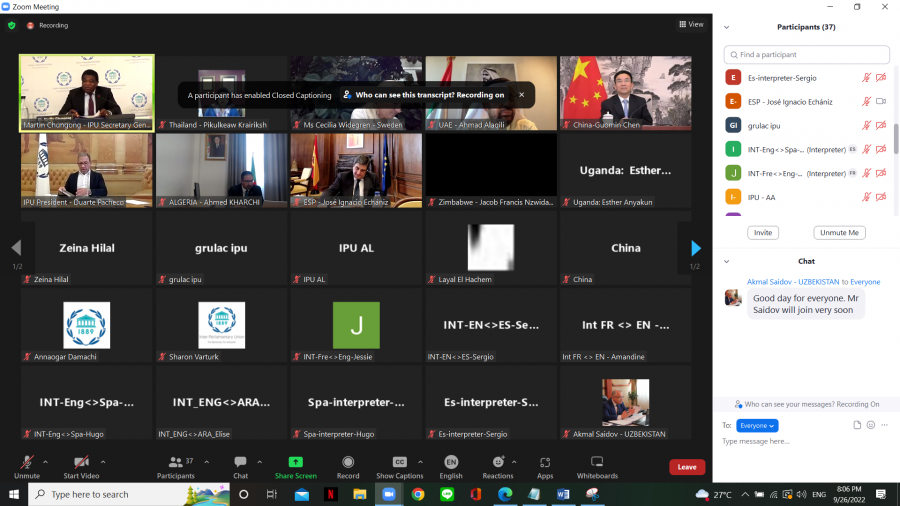Click the attach file icon in chat
Viewport: 900px width, 506px height.
pyautogui.click(x=857, y=425)
